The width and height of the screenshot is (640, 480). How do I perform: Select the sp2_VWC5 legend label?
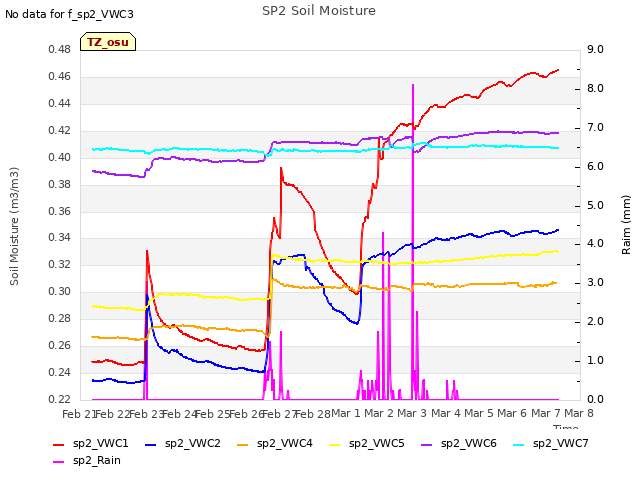coord(376,444)
